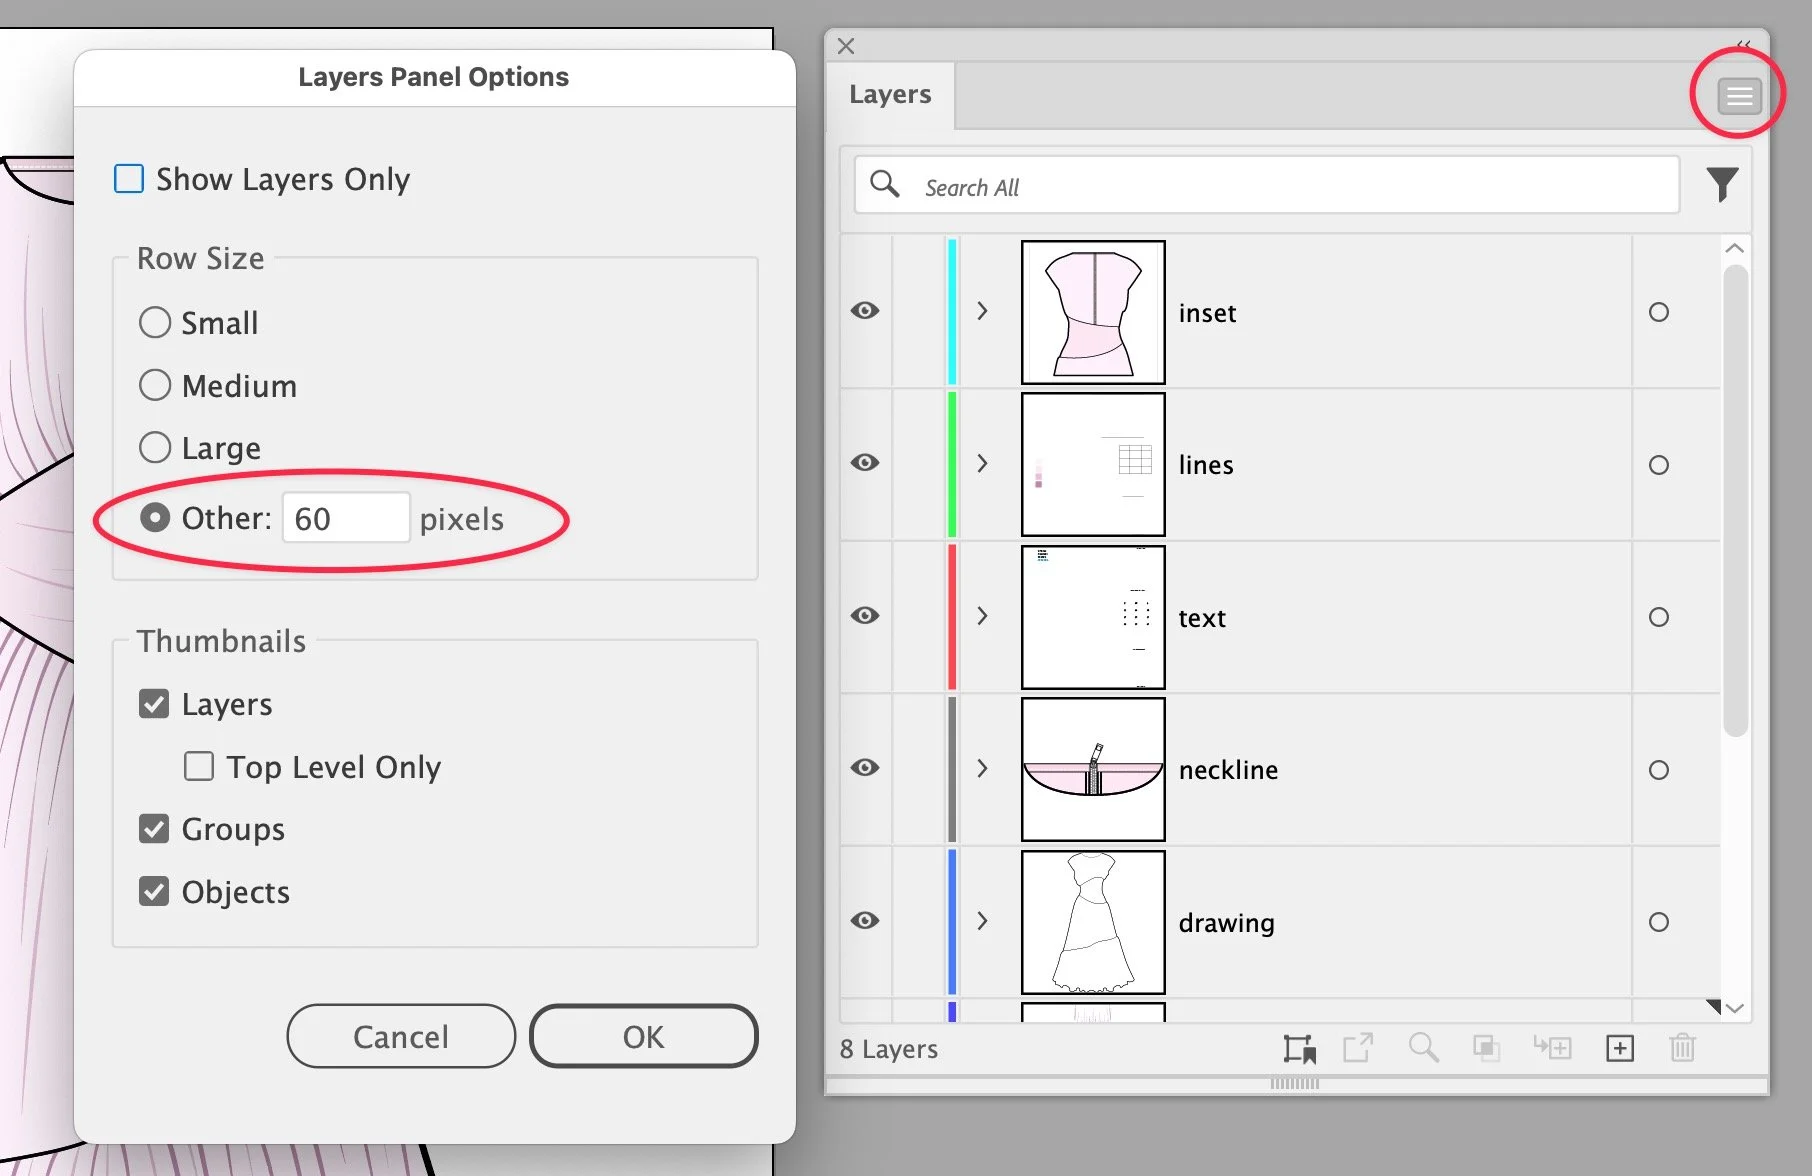
Task: Cancel the Layers Panel Options dialog
Action: click(400, 1036)
